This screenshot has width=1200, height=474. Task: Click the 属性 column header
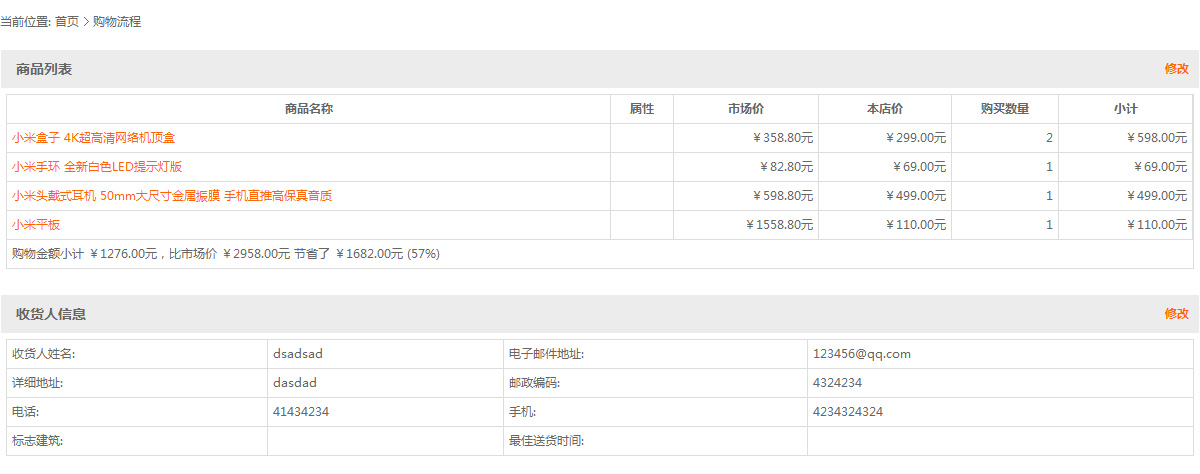click(x=642, y=109)
